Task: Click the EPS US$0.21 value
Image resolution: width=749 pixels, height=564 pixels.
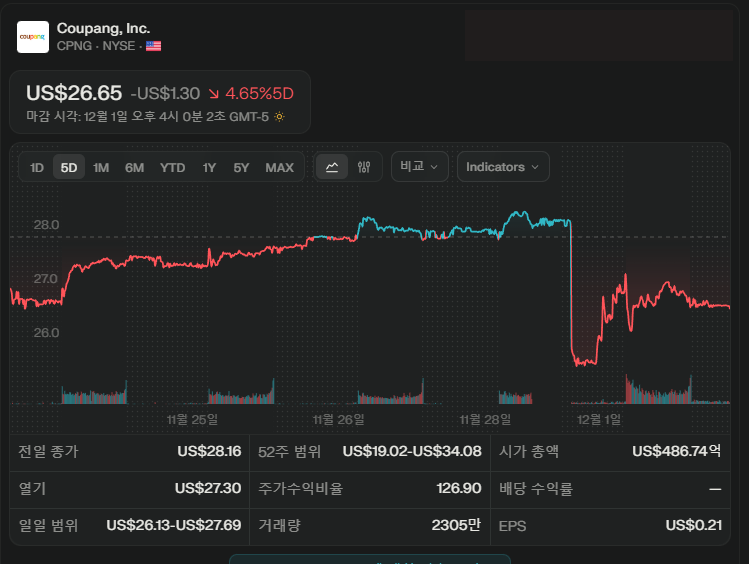Action: coord(694,525)
